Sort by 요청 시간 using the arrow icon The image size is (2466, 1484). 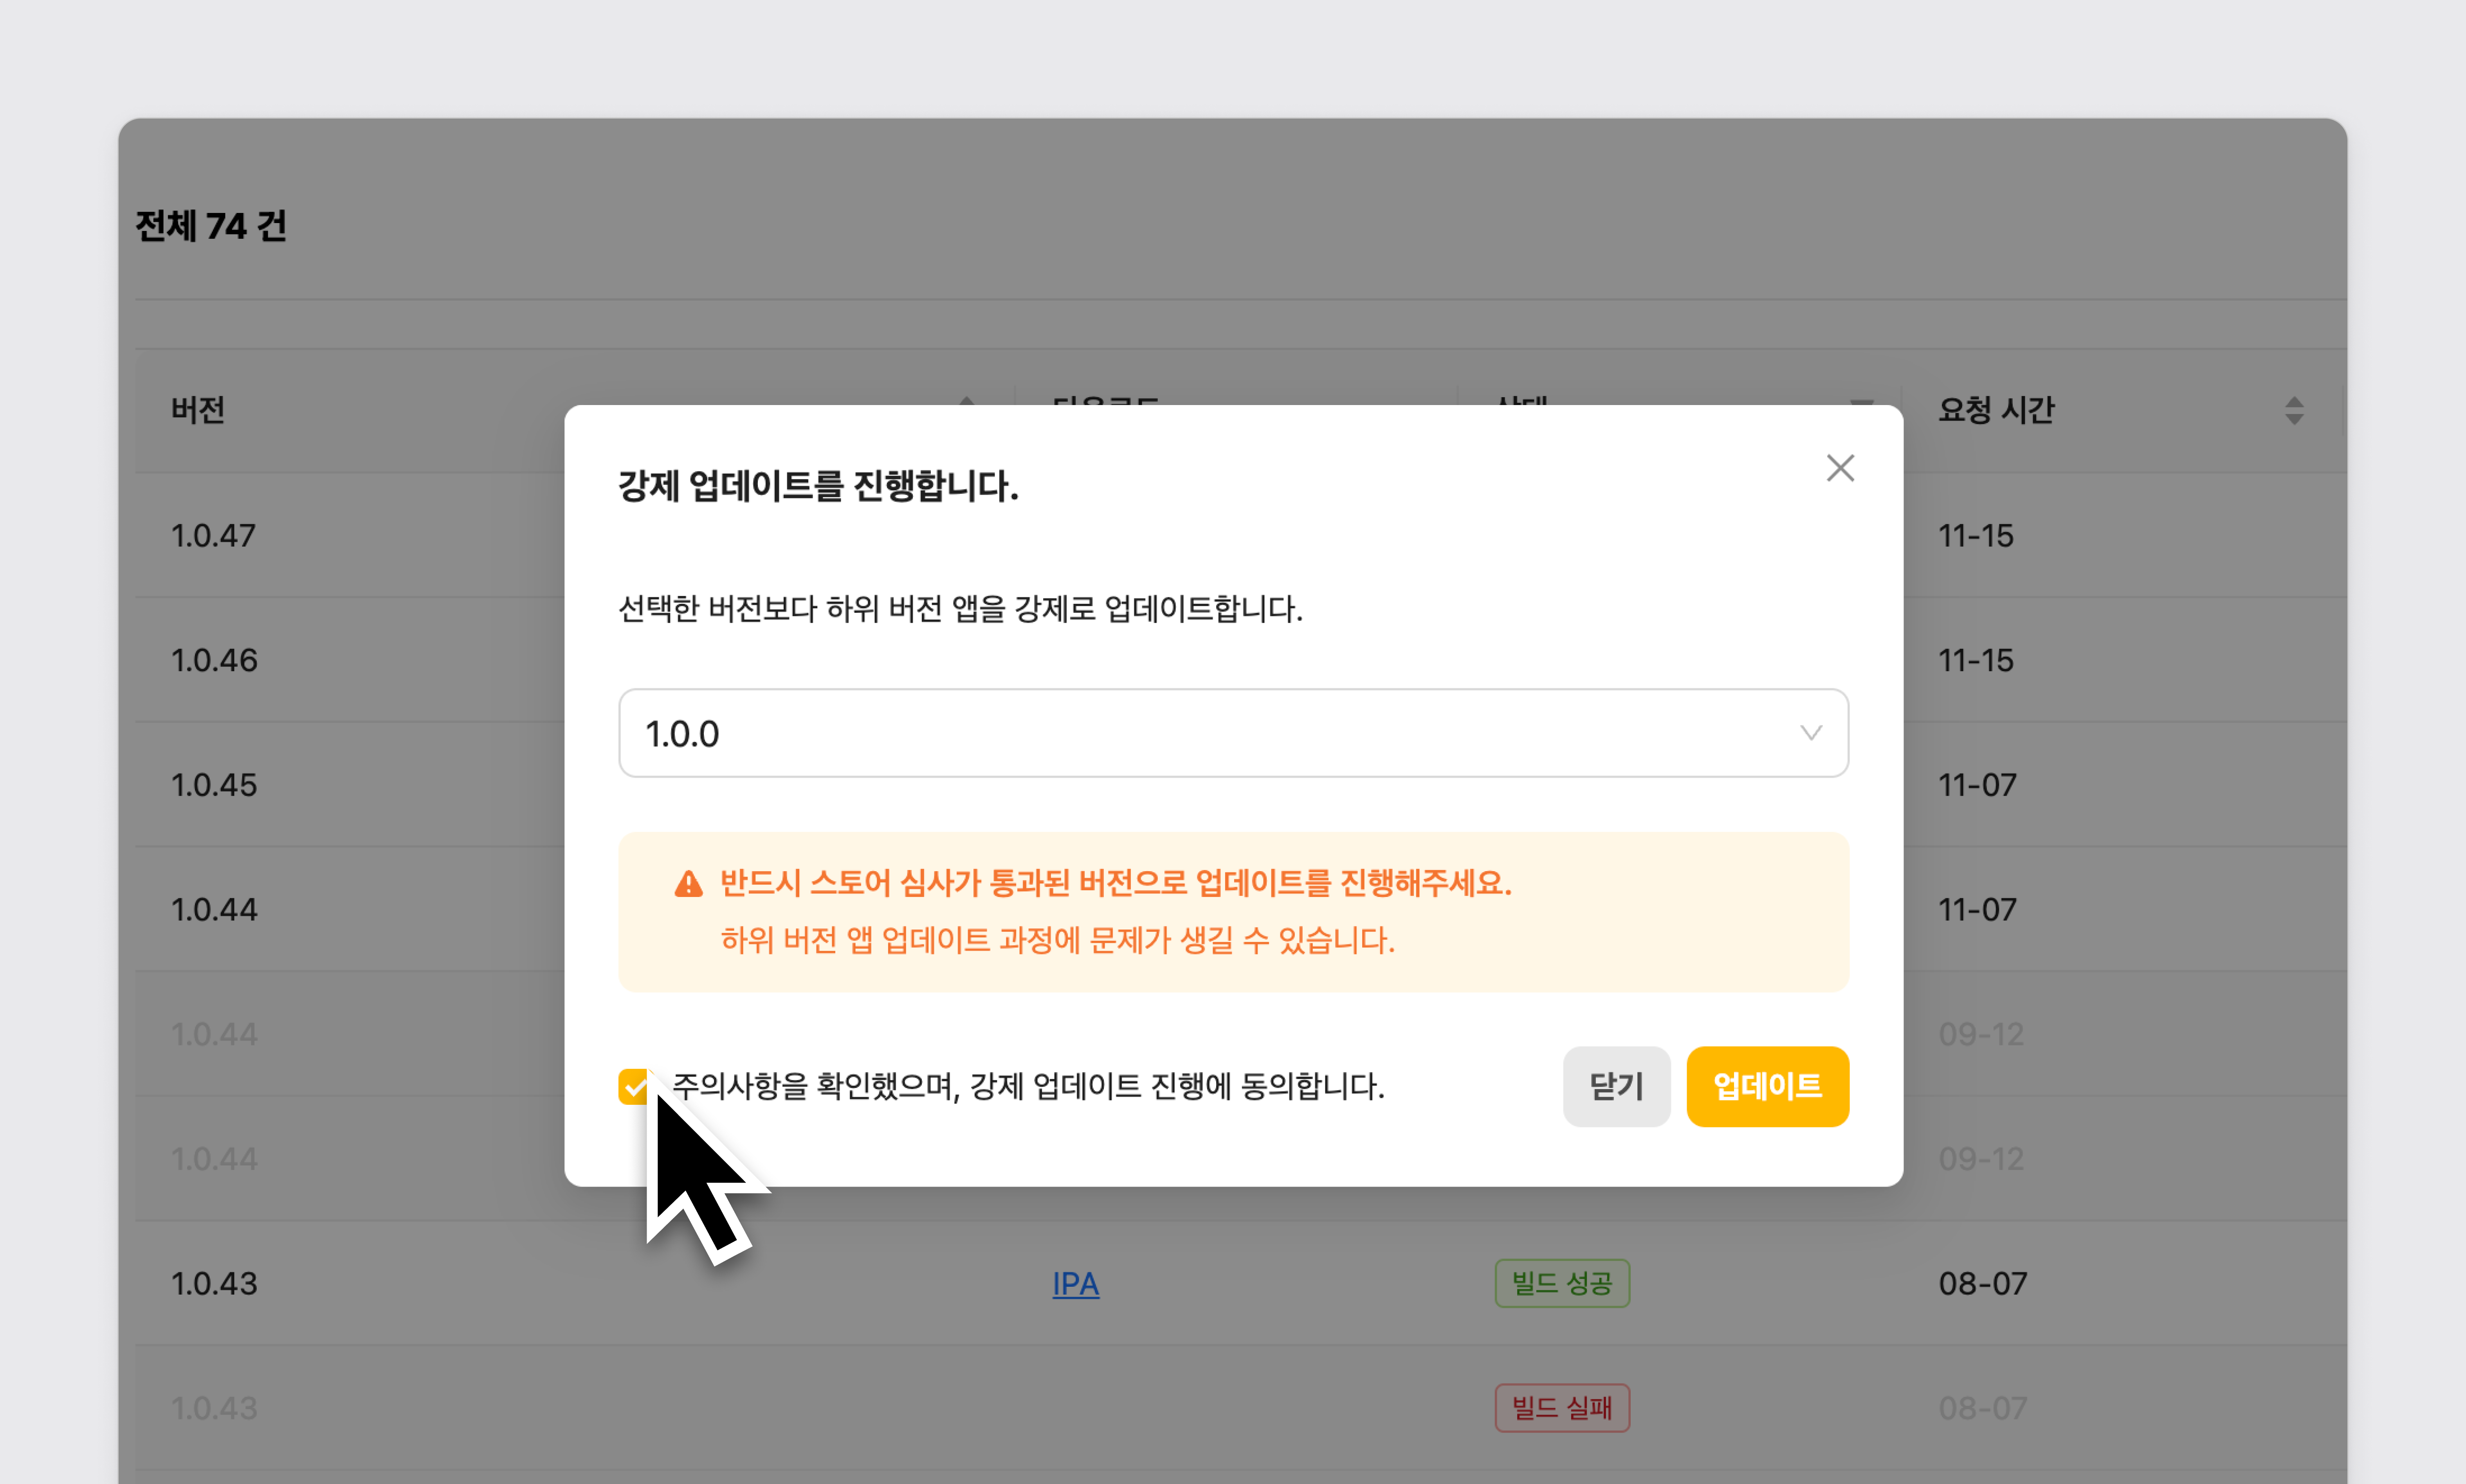point(2294,410)
